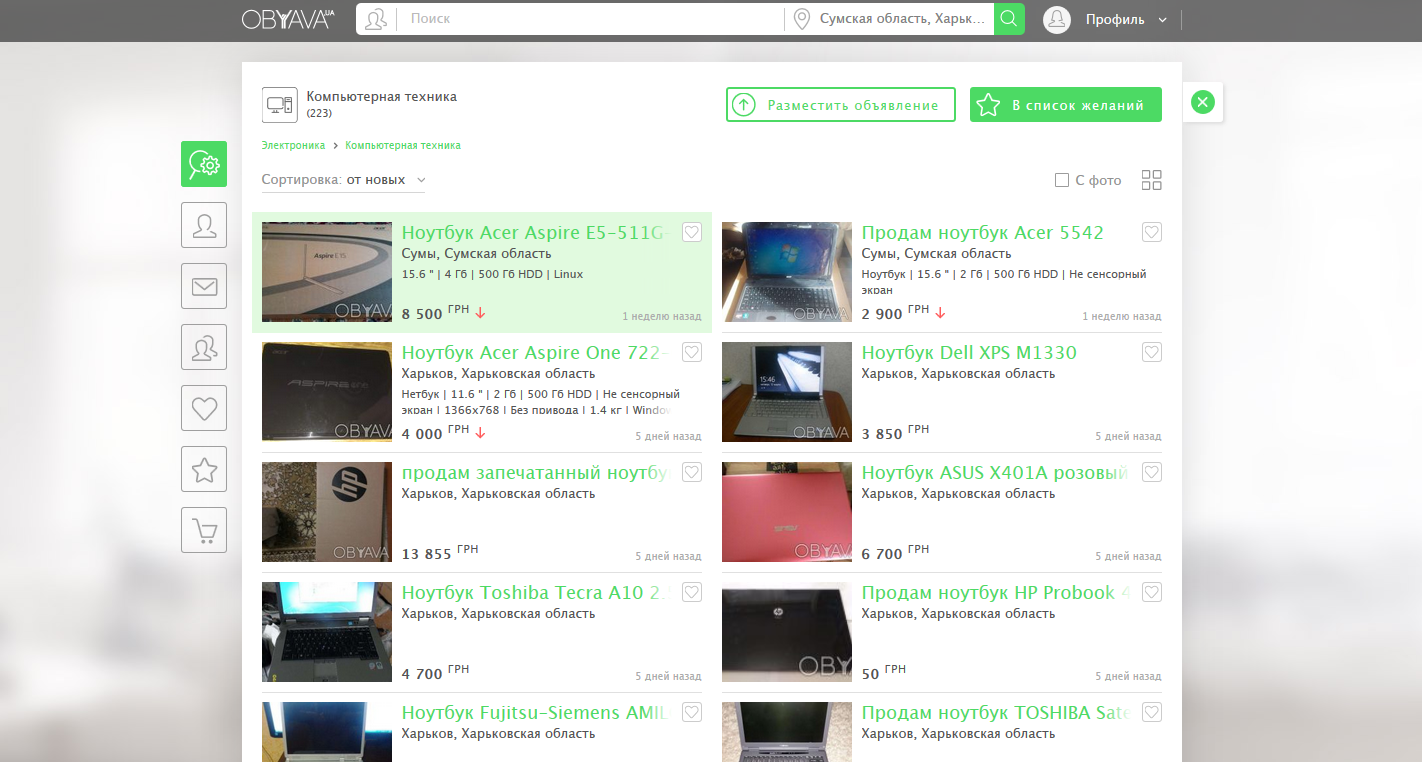Switch to grid view layout icon
The image size is (1422, 762).
tap(1151, 180)
